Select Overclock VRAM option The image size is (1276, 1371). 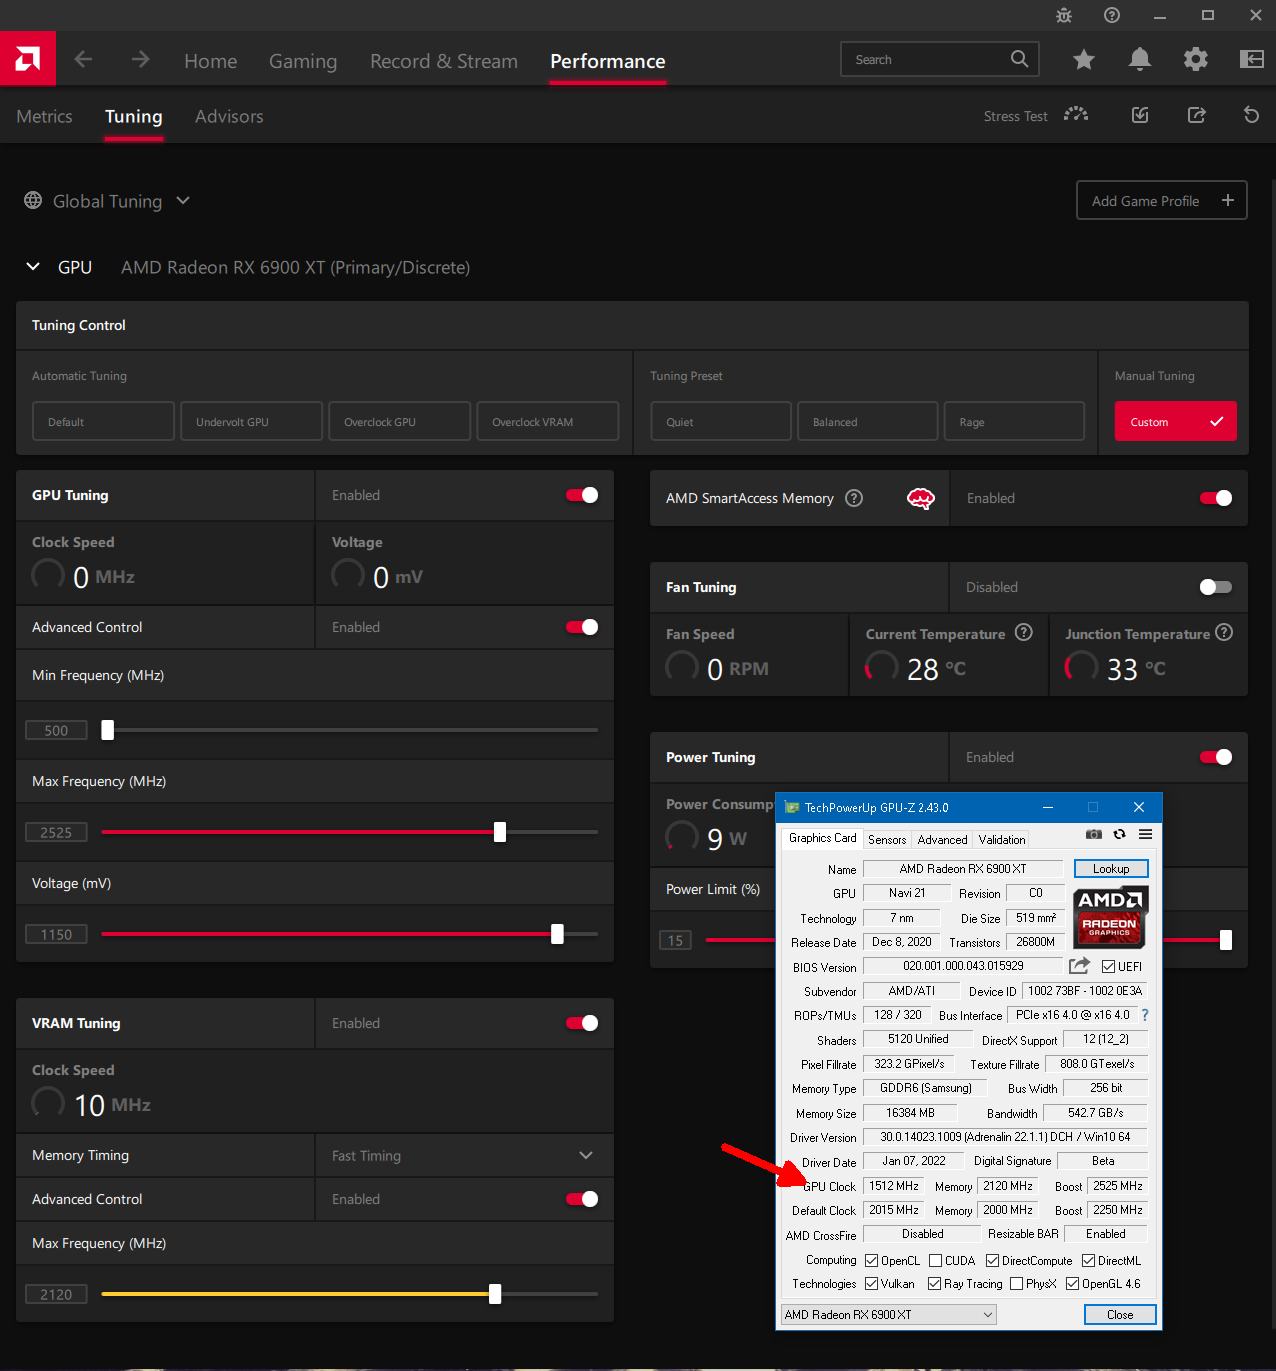(548, 422)
